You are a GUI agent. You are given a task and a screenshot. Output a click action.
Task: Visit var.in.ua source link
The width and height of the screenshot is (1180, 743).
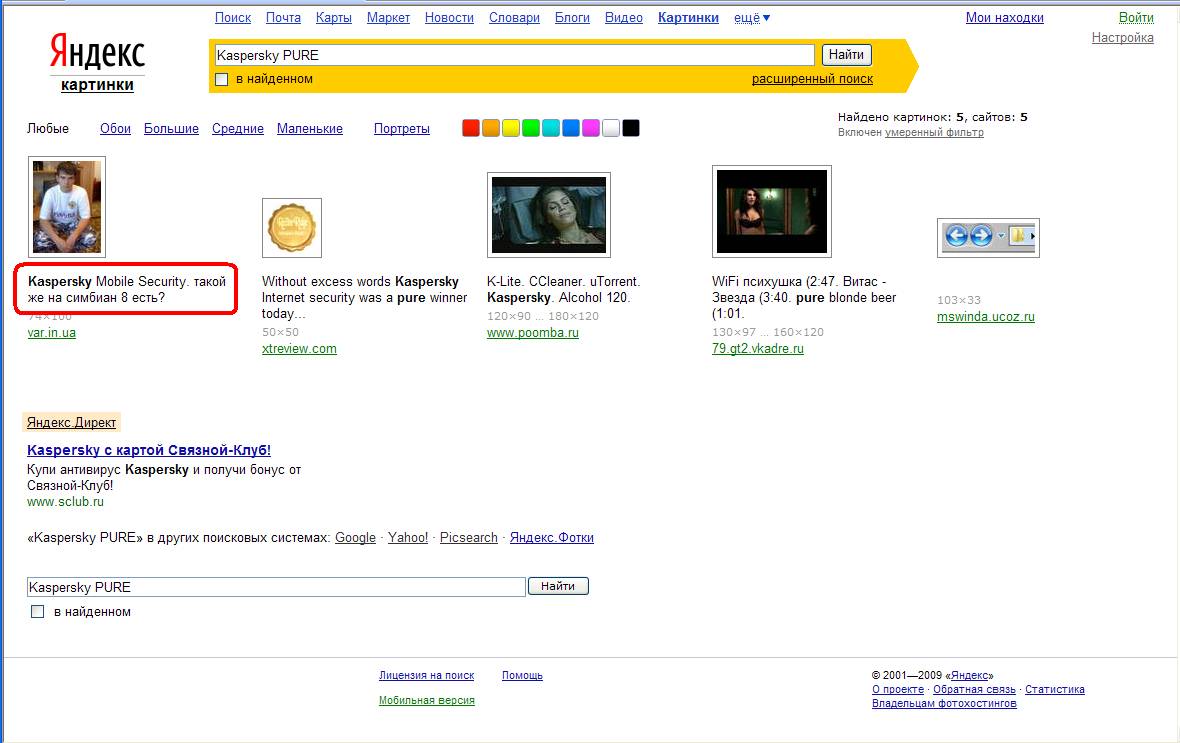pos(51,333)
